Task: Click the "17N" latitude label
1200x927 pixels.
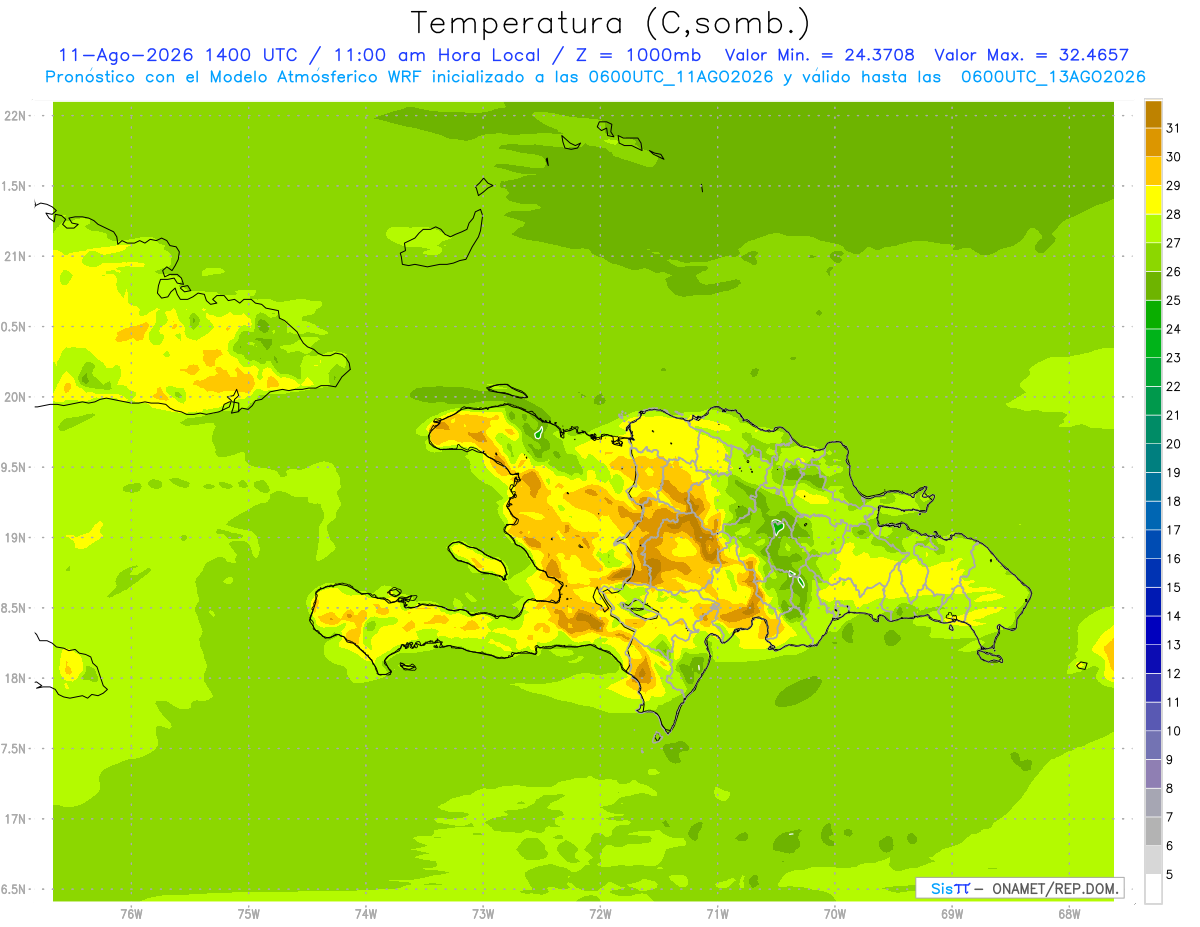Action: (16, 819)
